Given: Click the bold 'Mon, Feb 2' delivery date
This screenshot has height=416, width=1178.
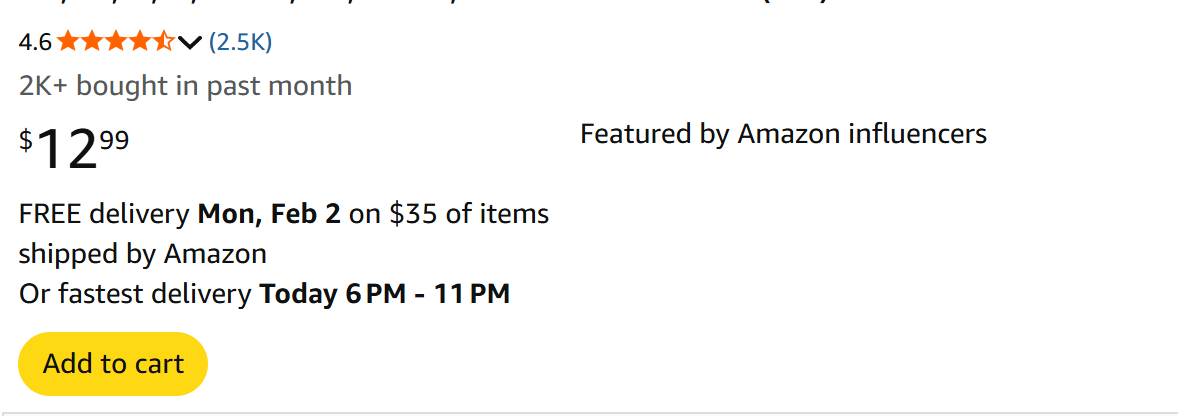Looking at the screenshot, I should (269, 213).
